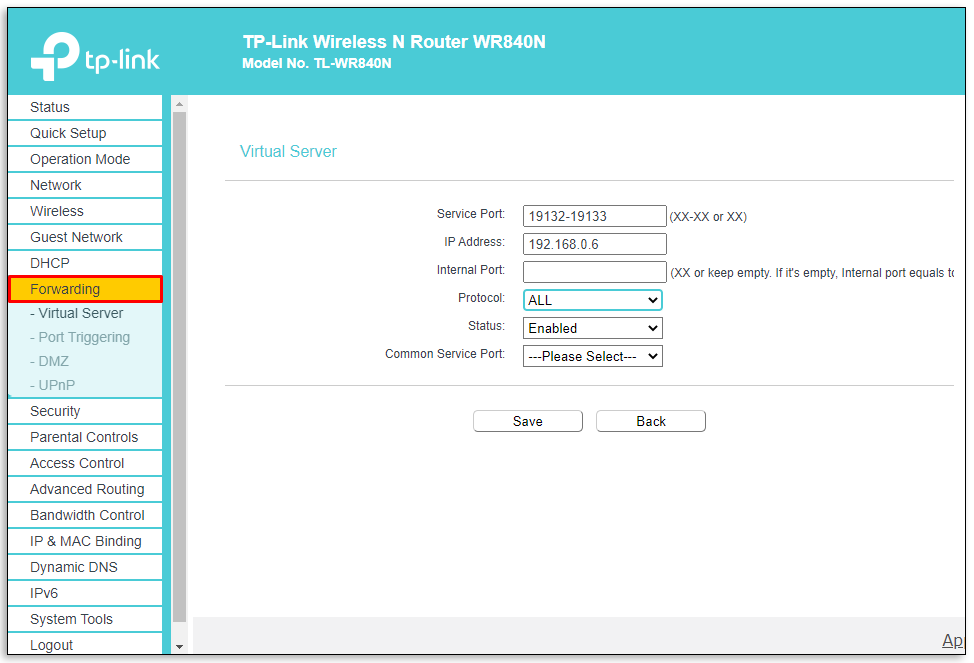Open the Common Service Port dropdown
The image size is (974, 663).
pyautogui.click(x=593, y=356)
